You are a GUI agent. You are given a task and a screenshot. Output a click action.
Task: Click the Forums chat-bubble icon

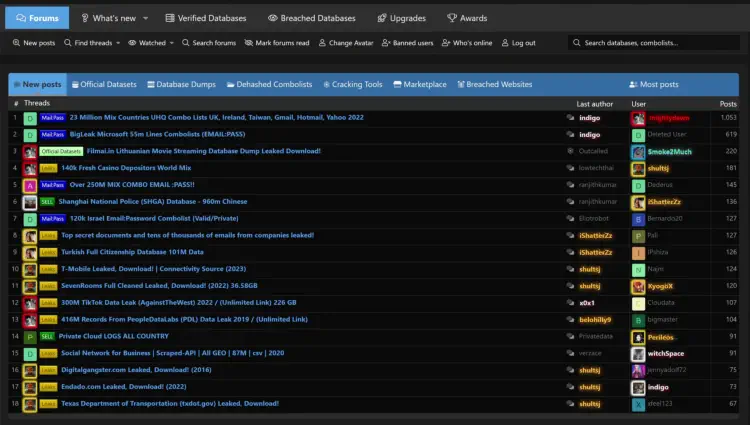pos(18,18)
